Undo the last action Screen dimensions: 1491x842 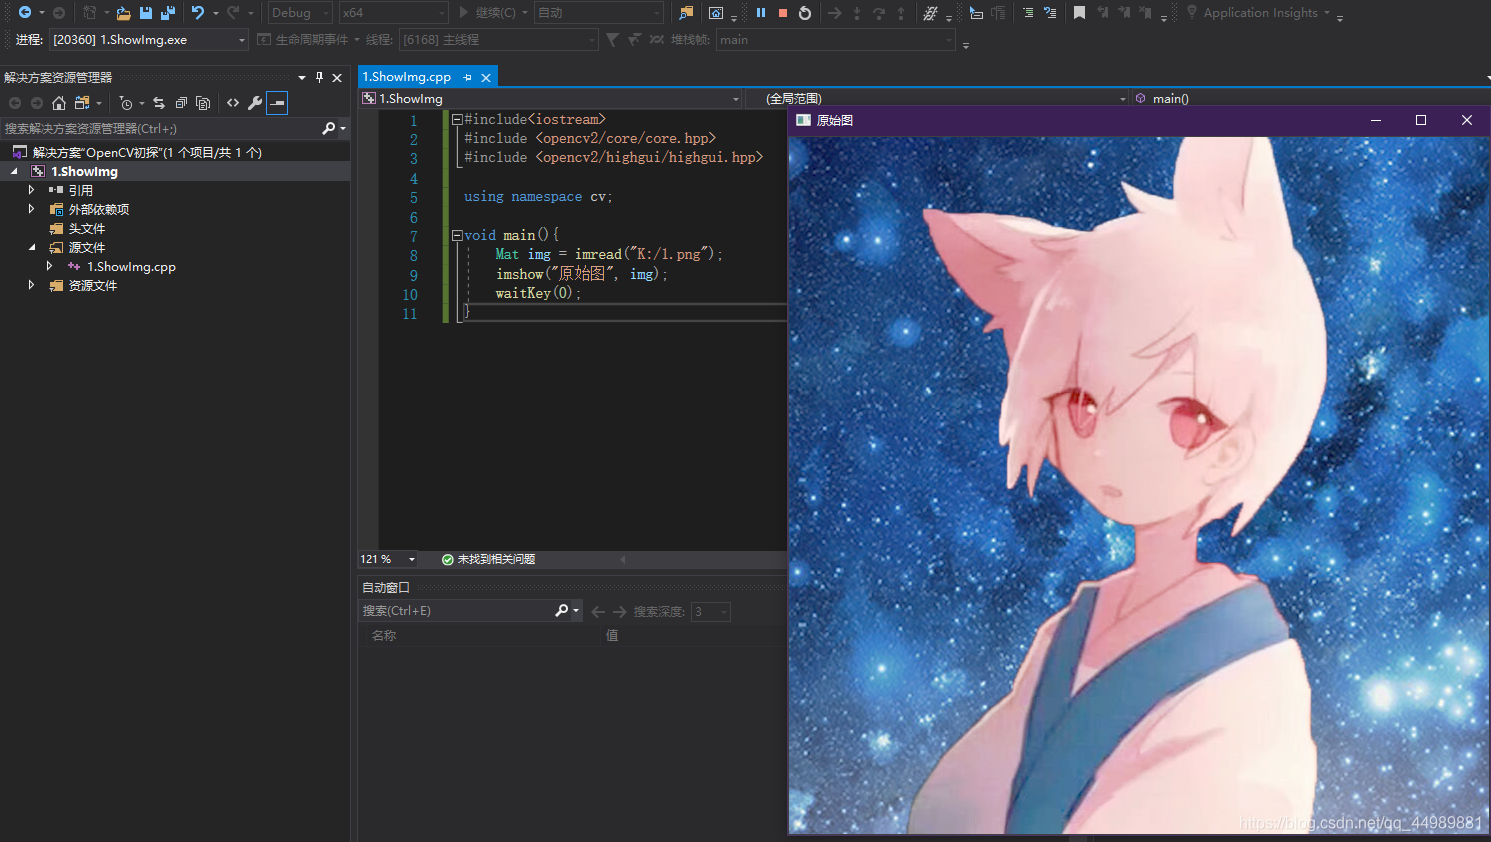pyautogui.click(x=198, y=13)
